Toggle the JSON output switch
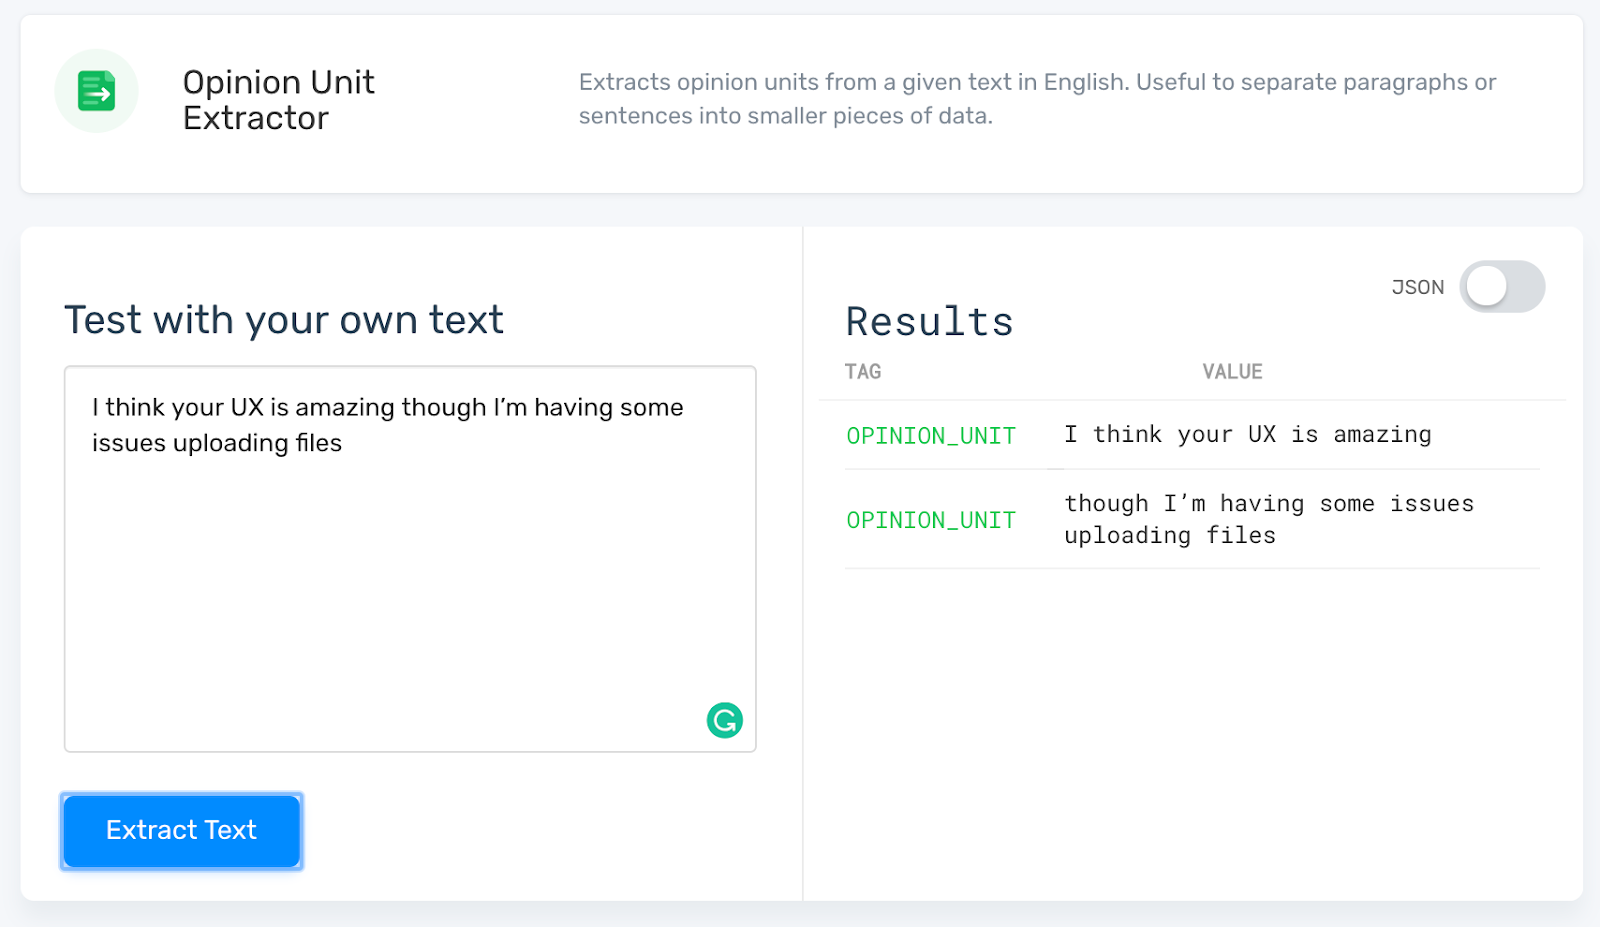Screen dimensions: 1600x927 pos(1501,287)
